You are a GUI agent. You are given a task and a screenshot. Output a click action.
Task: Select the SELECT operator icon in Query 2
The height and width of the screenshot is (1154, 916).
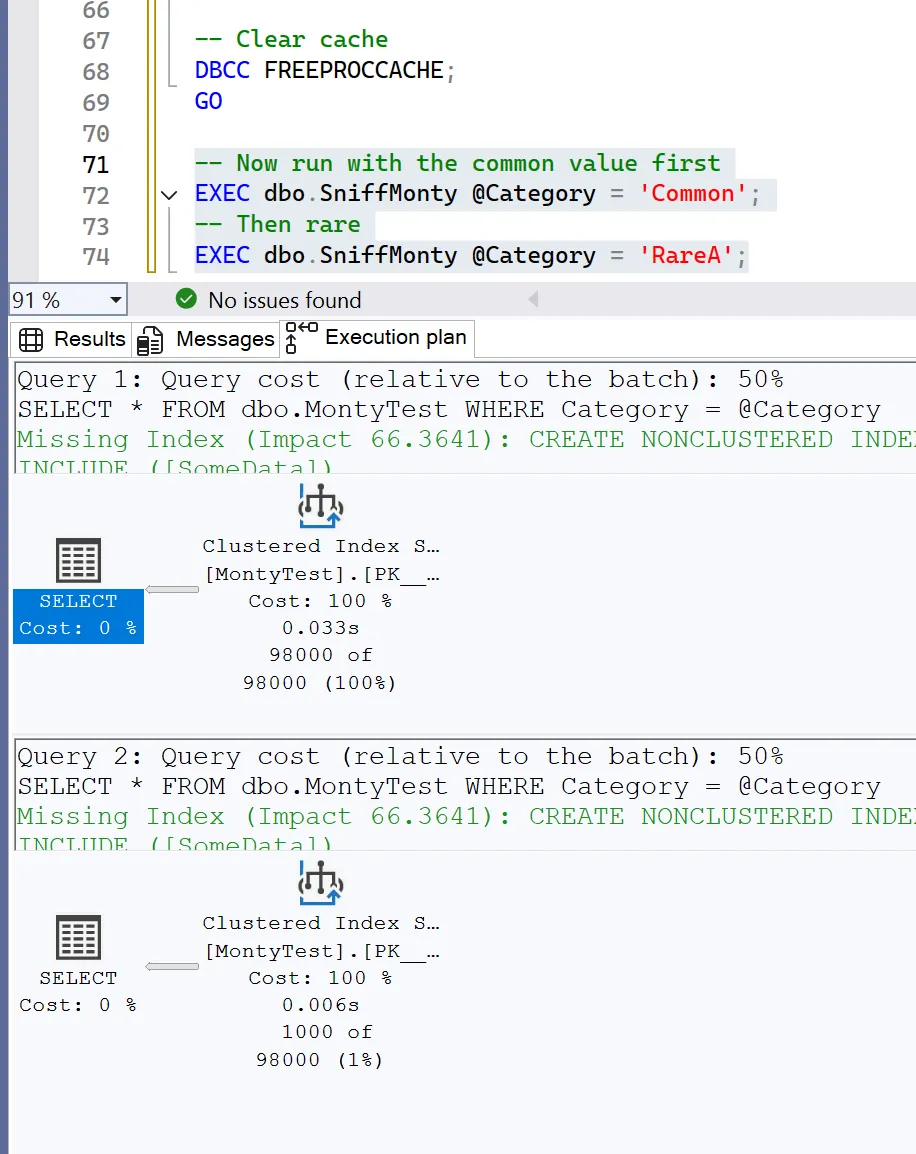pos(78,939)
